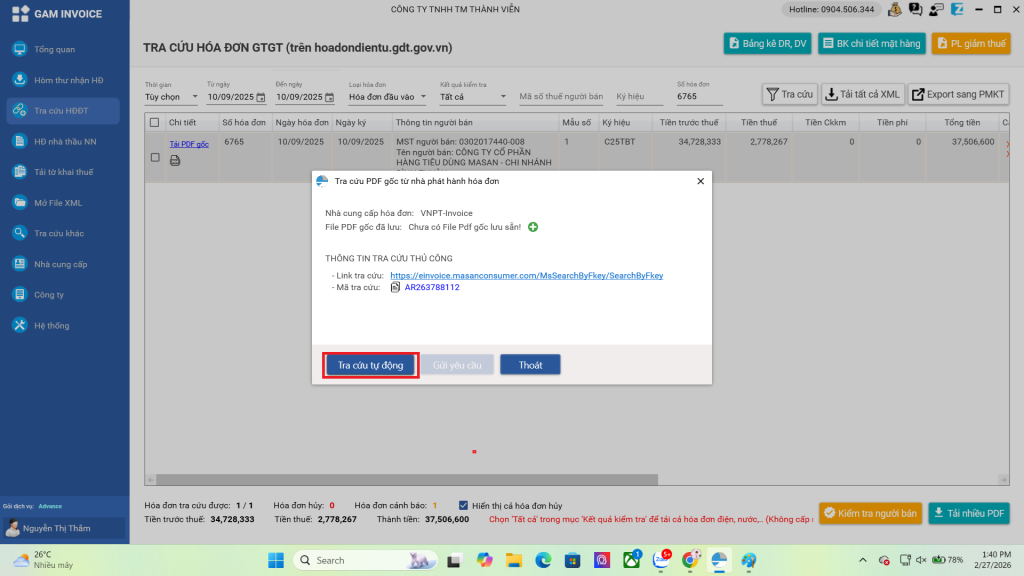Click the 'Tra cứu tự động' button
Image resolution: width=1024 pixels, height=576 pixels.
pos(370,365)
